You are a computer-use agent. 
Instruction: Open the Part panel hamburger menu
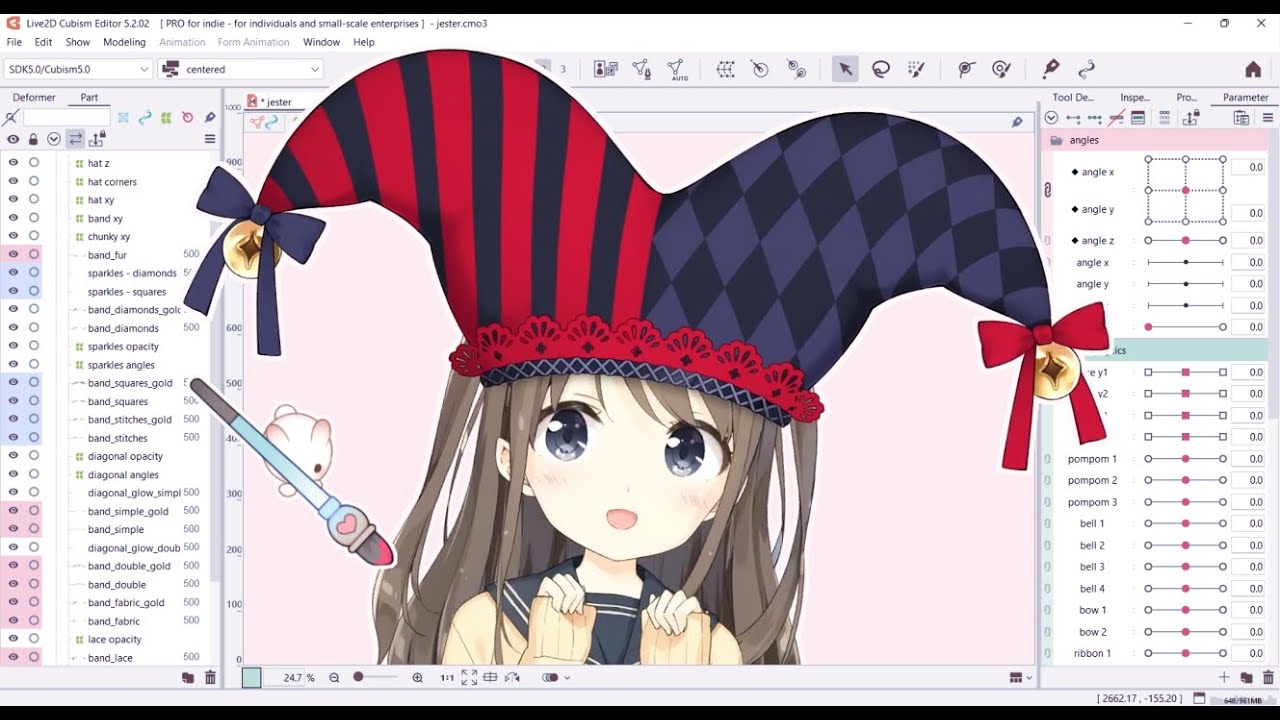pos(210,139)
